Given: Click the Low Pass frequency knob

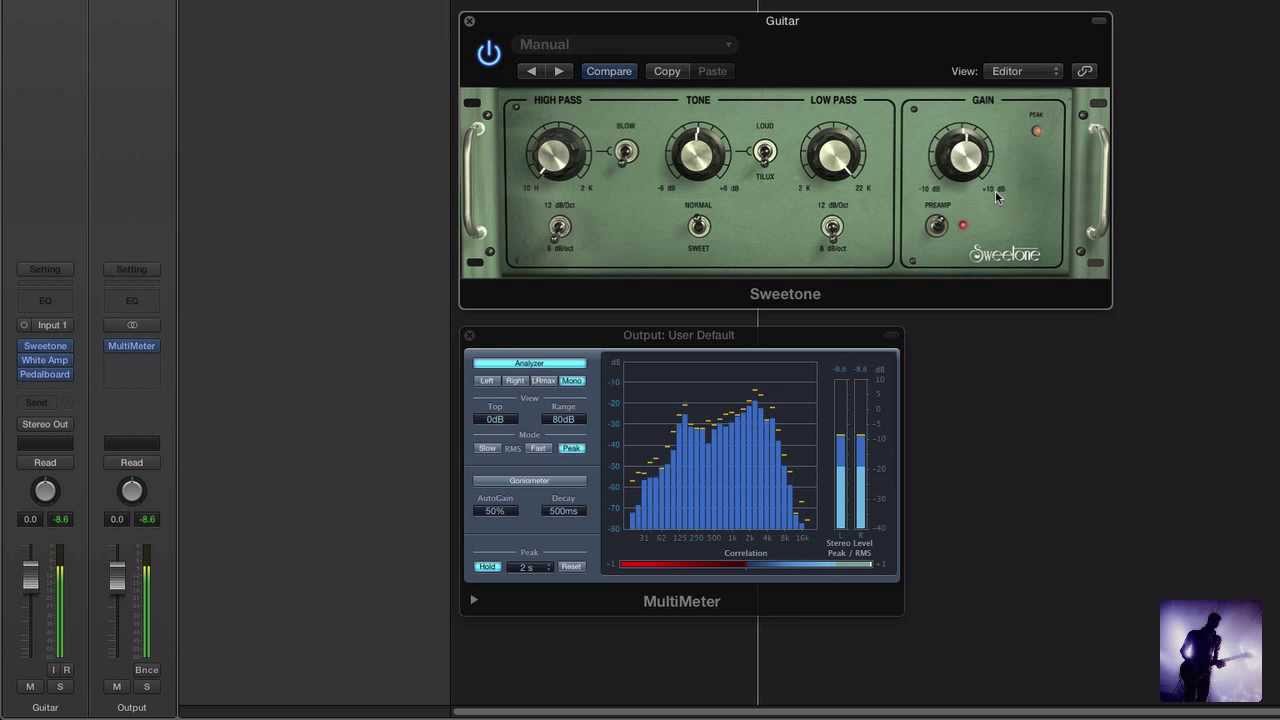Looking at the screenshot, I should 833,154.
